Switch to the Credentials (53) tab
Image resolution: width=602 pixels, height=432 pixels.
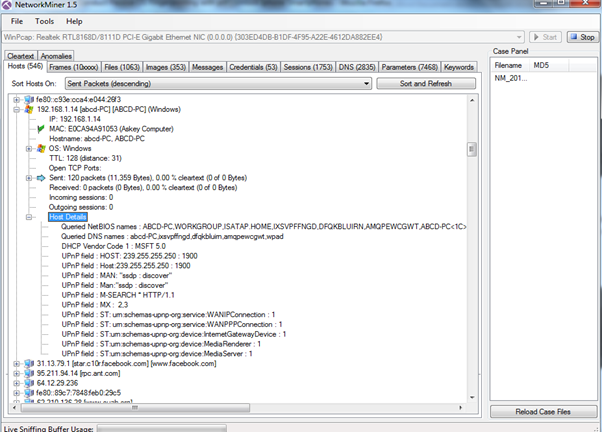tap(253, 67)
